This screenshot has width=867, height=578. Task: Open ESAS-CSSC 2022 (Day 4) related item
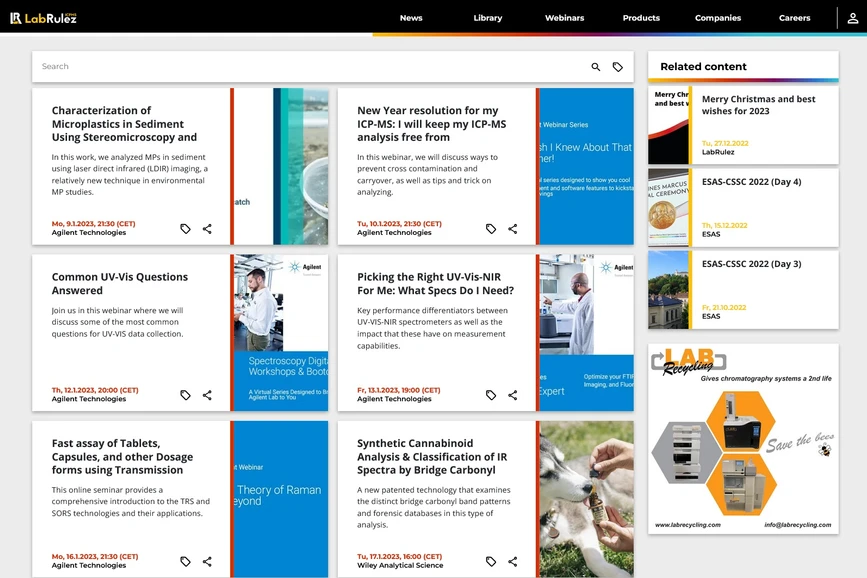(751, 182)
